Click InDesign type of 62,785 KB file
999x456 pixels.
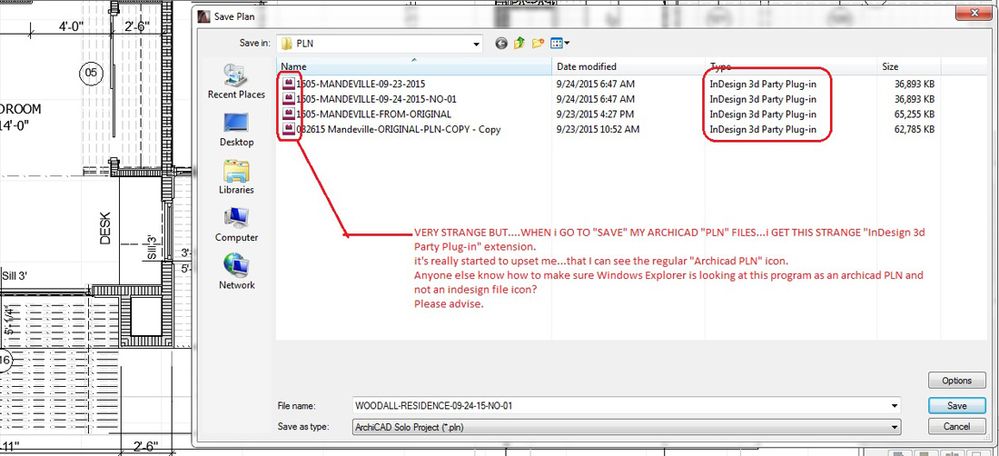[x=763, y=129]
